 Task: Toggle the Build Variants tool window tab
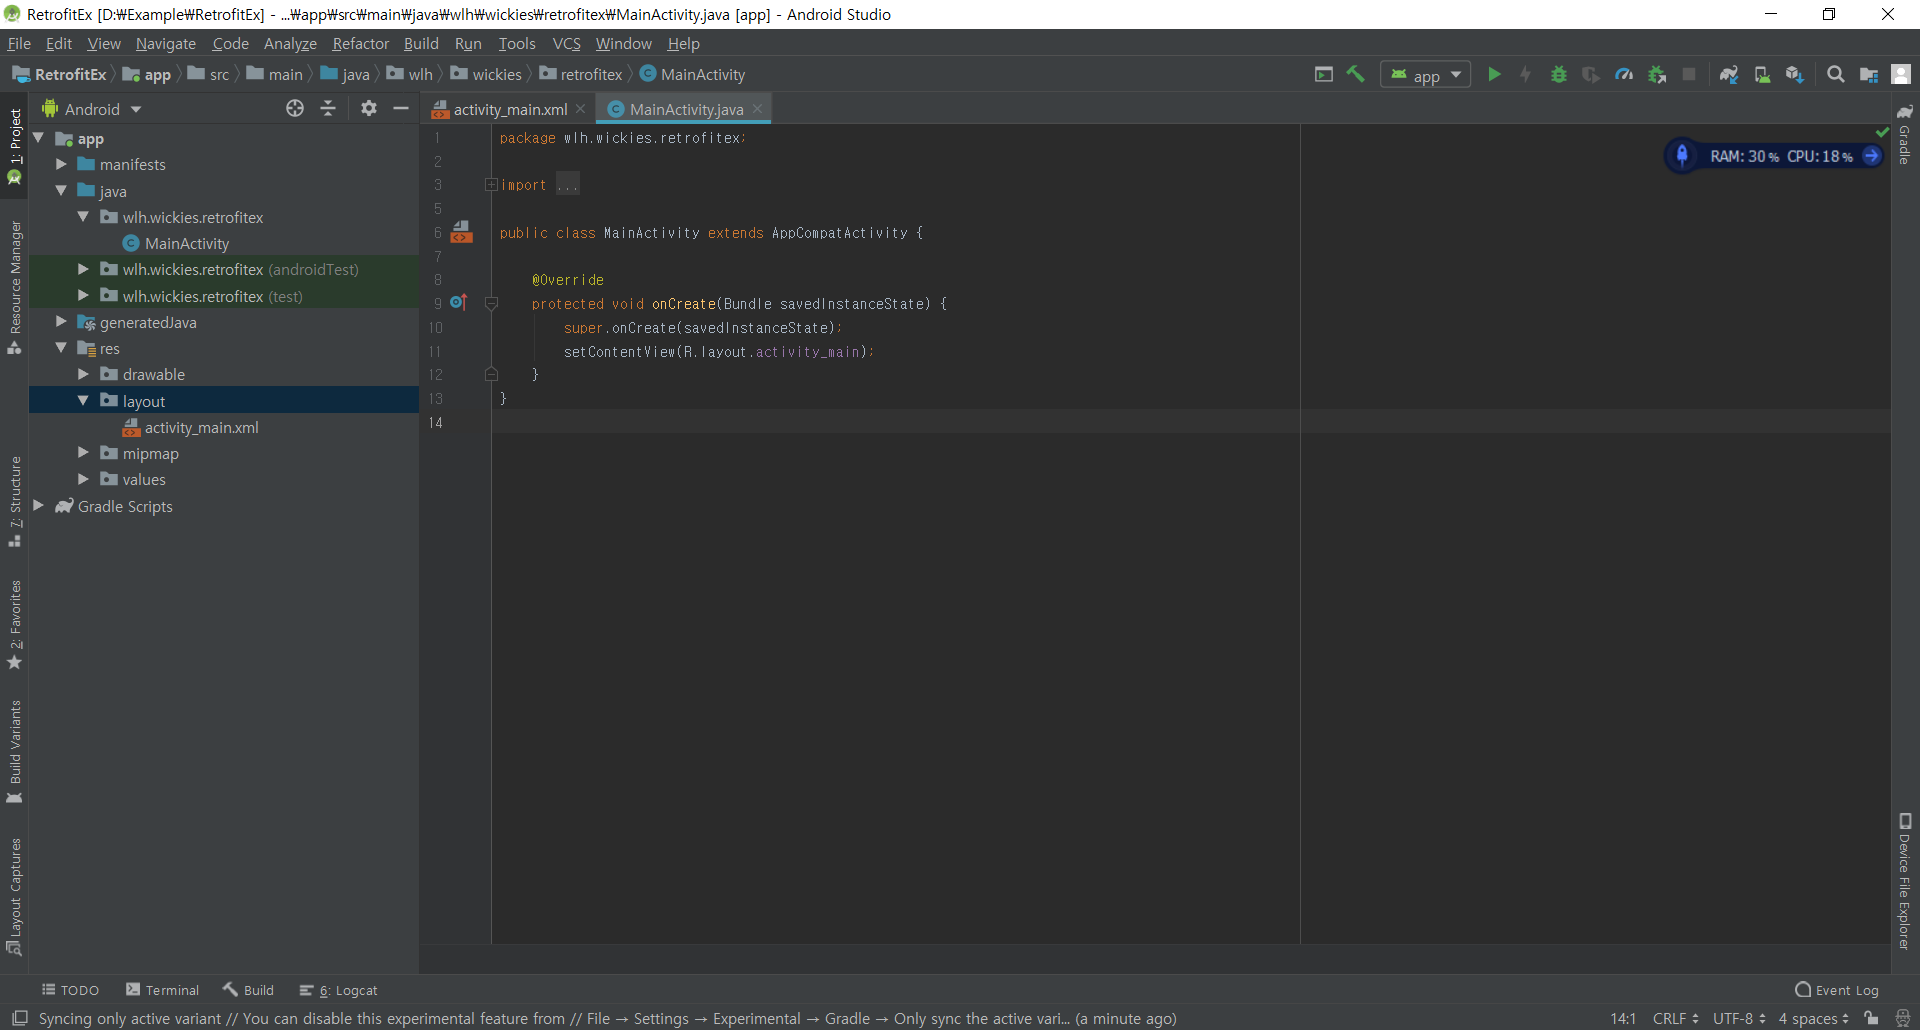point(15,751)
